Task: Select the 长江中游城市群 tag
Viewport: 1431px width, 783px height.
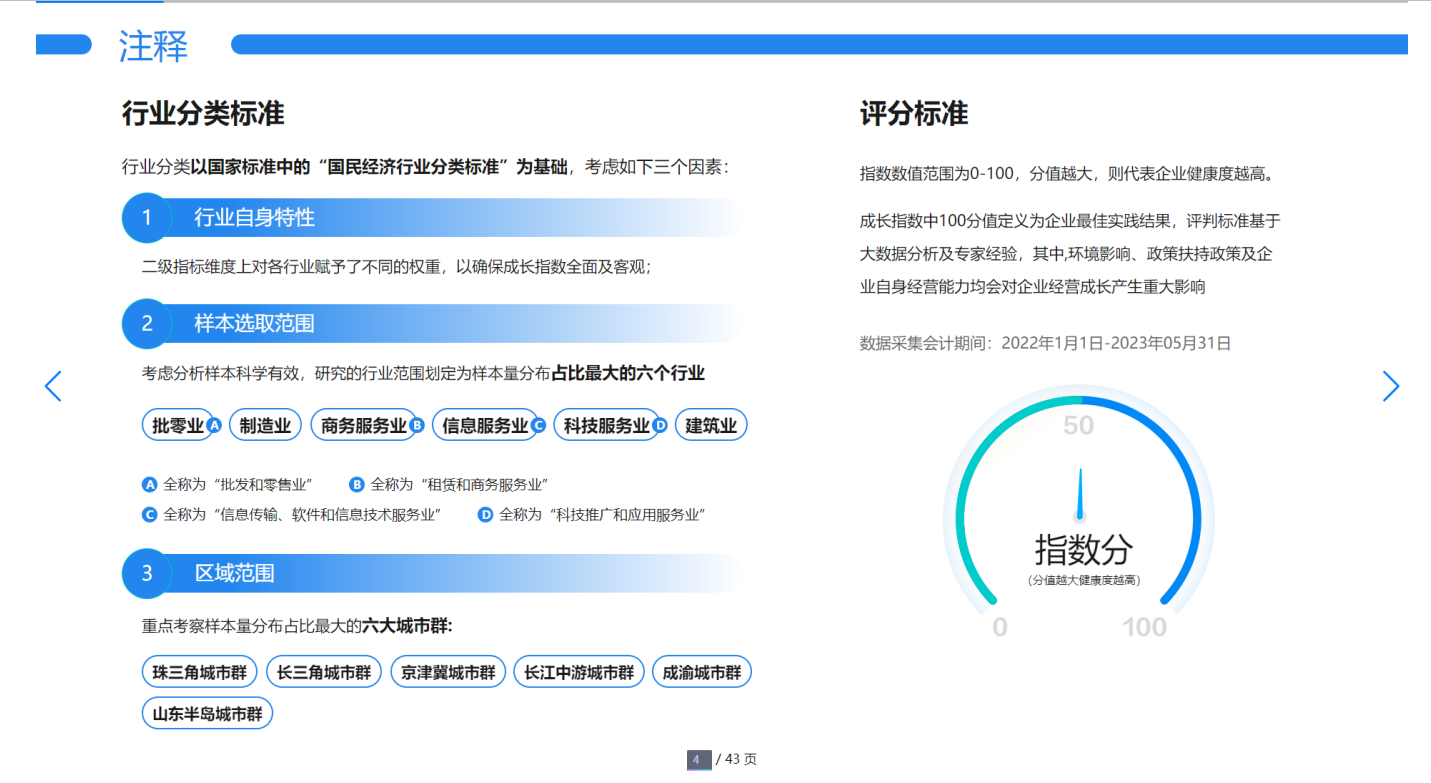Action: (x=579, y=673)
